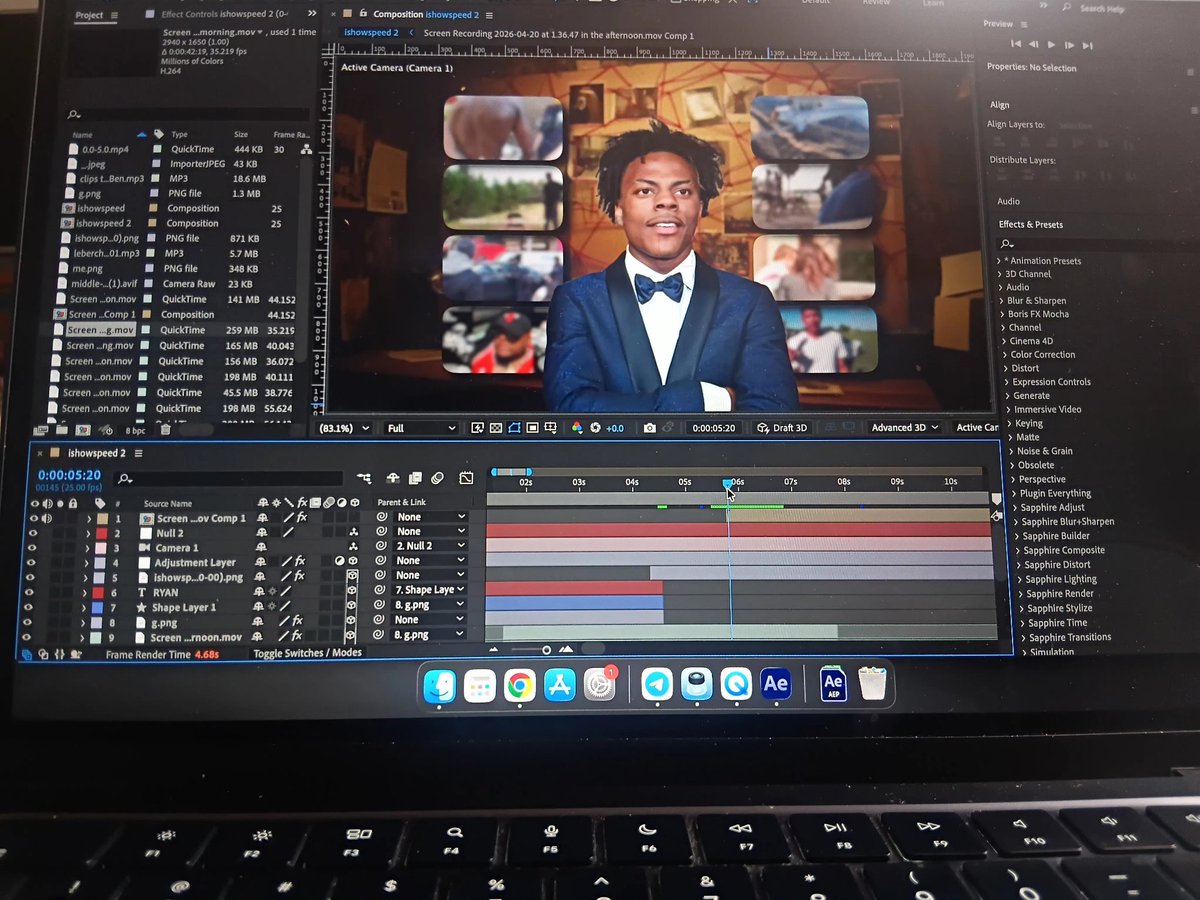Screen dimensions: 1200x900
Task: Click pickwhip icon for RYAN layer
Action: (381, 591)
